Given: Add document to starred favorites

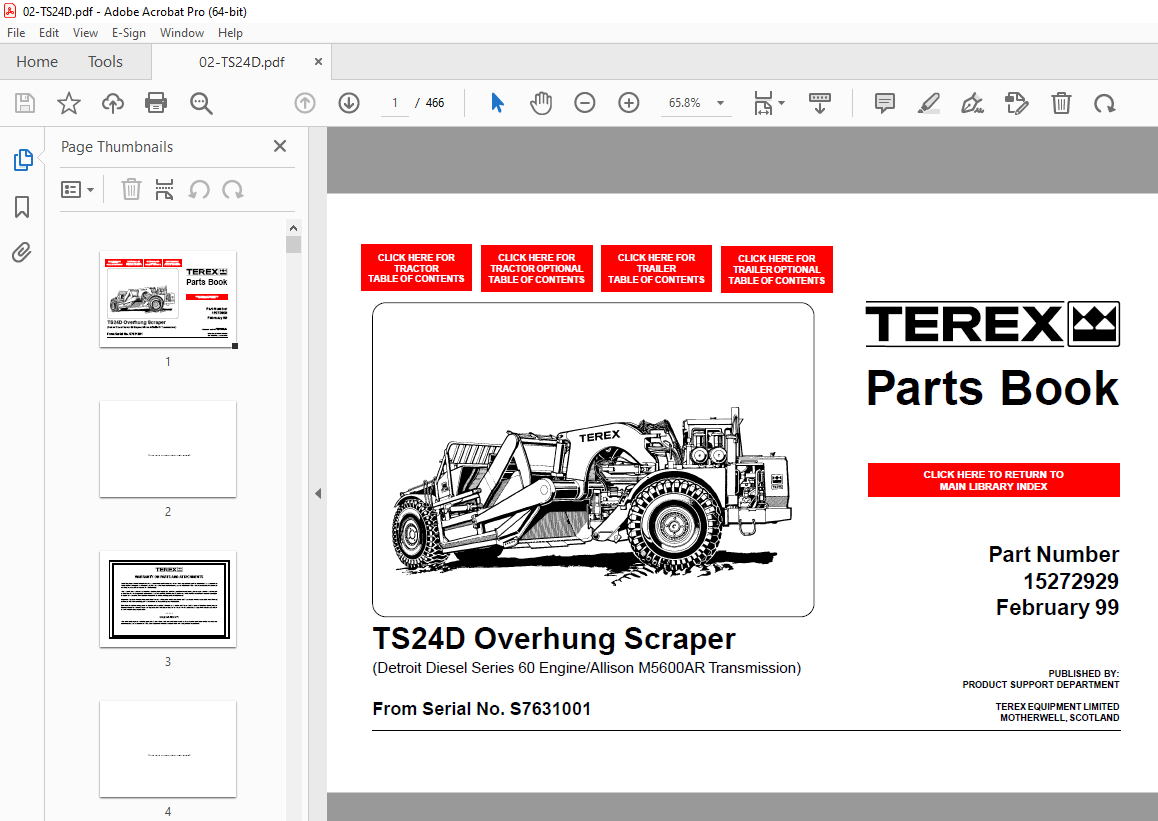Looking at the screenshot, I should [69, 103].
